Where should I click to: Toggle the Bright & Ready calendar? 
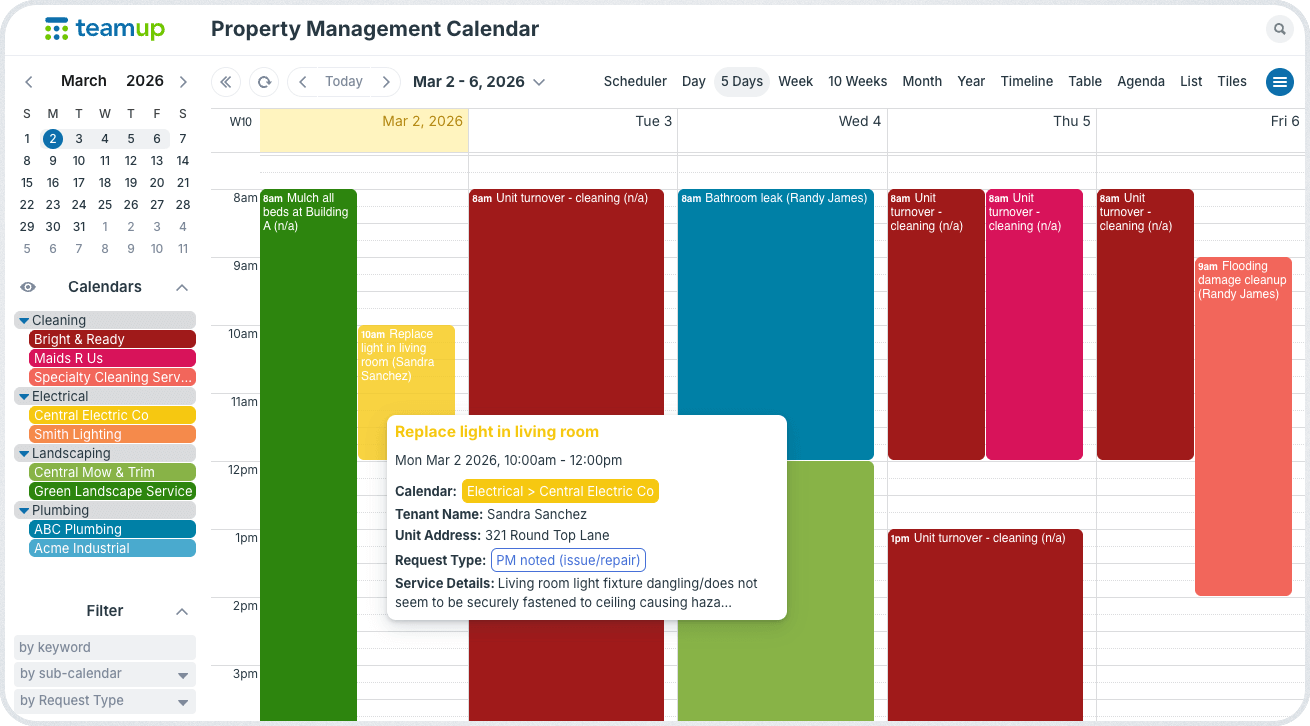pyautogui.click(x=112, y=339)
